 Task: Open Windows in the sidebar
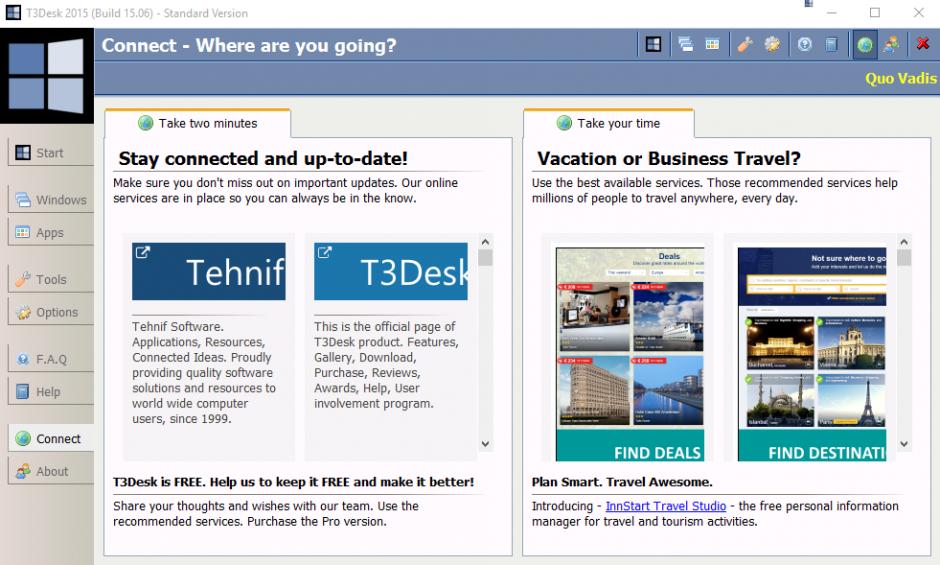52,200
